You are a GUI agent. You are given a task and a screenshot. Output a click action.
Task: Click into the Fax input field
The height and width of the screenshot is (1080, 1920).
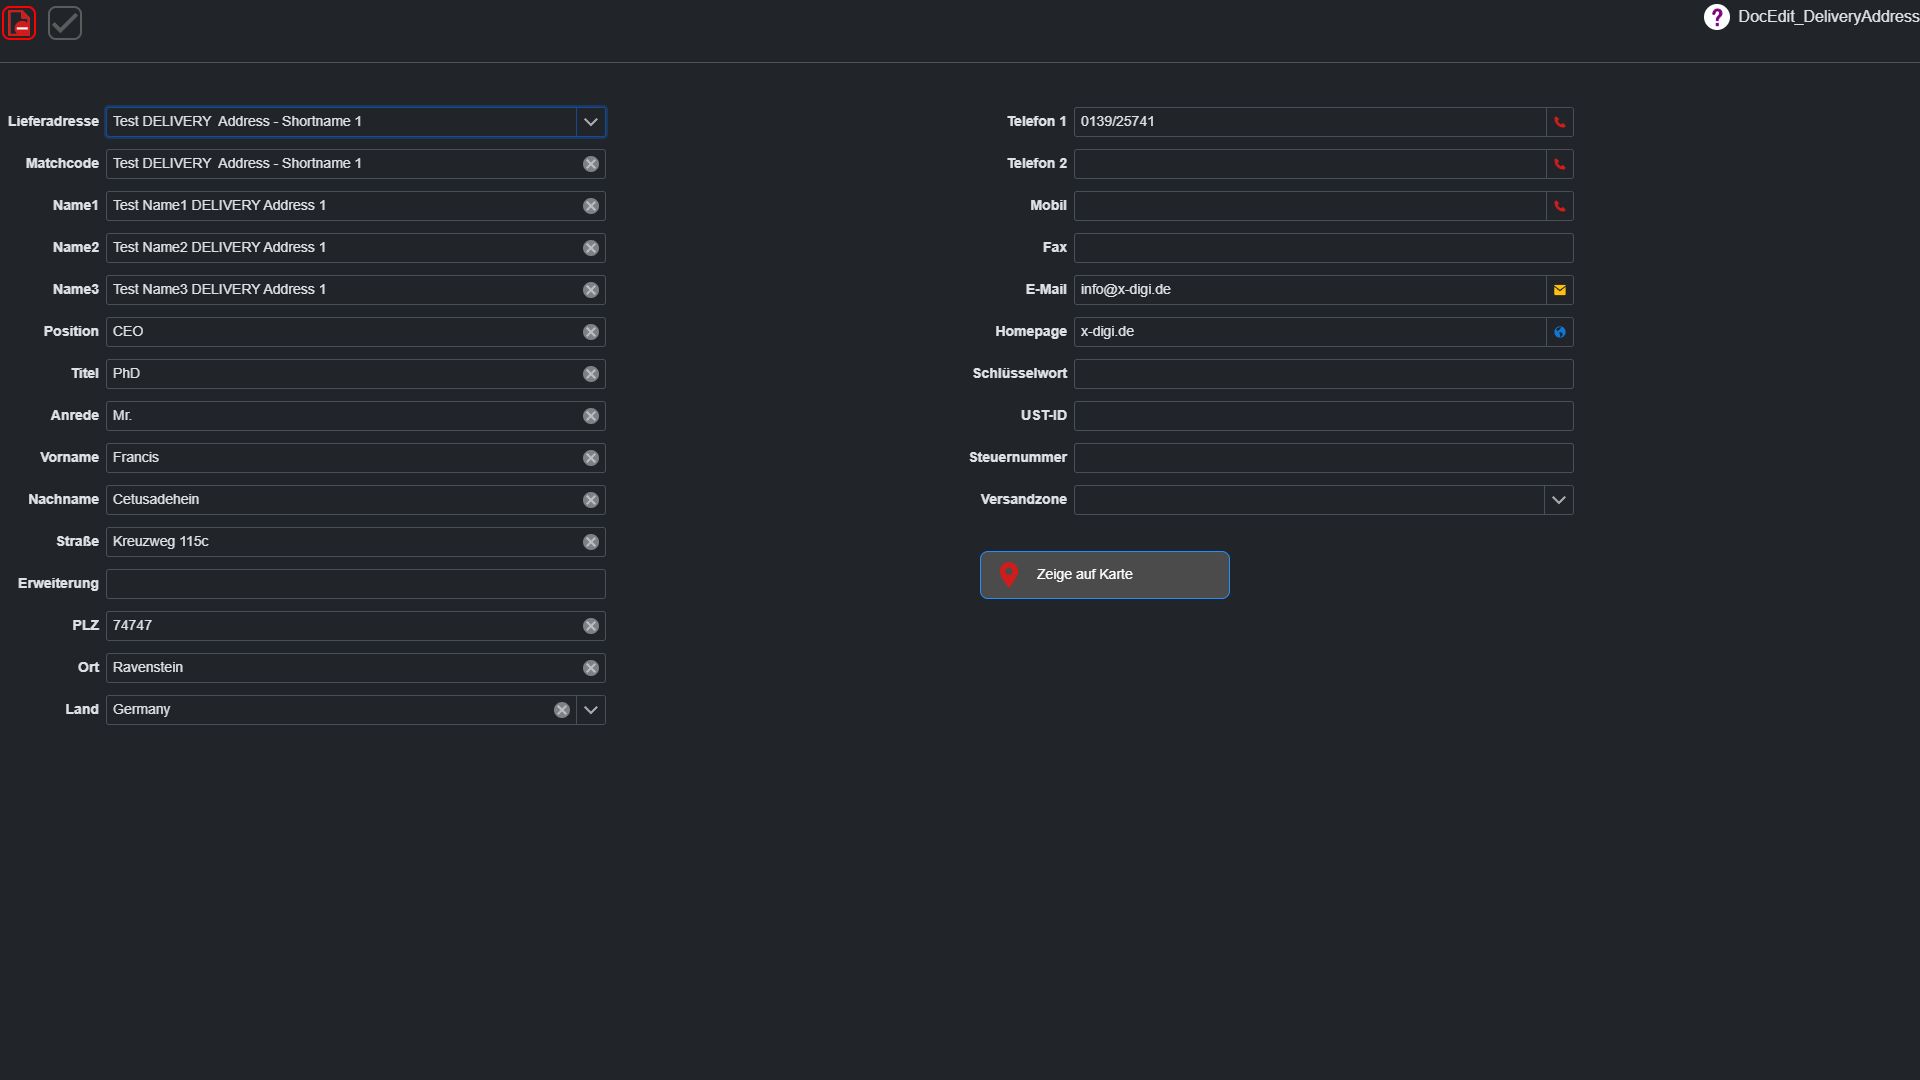1323,248
